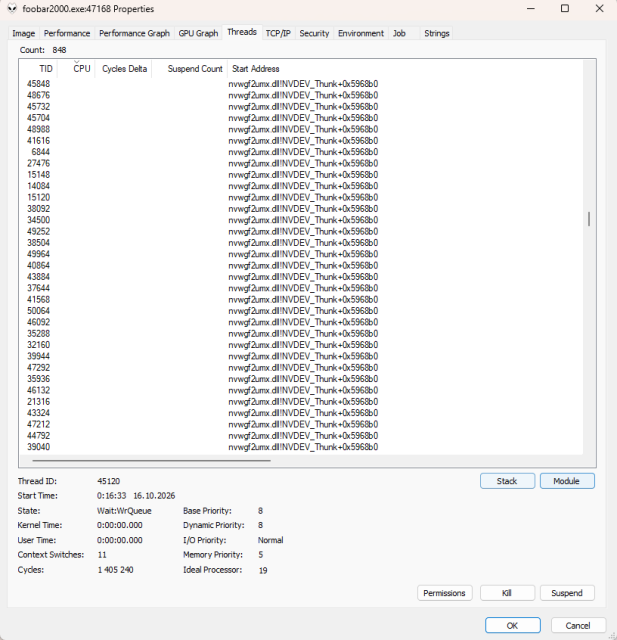Select thread row with TID 45704
This screenshot has height=640, width=617.
[x=301, y=118]
